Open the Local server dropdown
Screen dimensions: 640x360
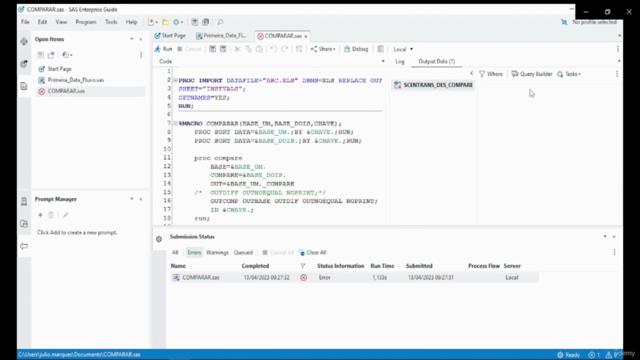pyautogui.click(x=403, y=49)
